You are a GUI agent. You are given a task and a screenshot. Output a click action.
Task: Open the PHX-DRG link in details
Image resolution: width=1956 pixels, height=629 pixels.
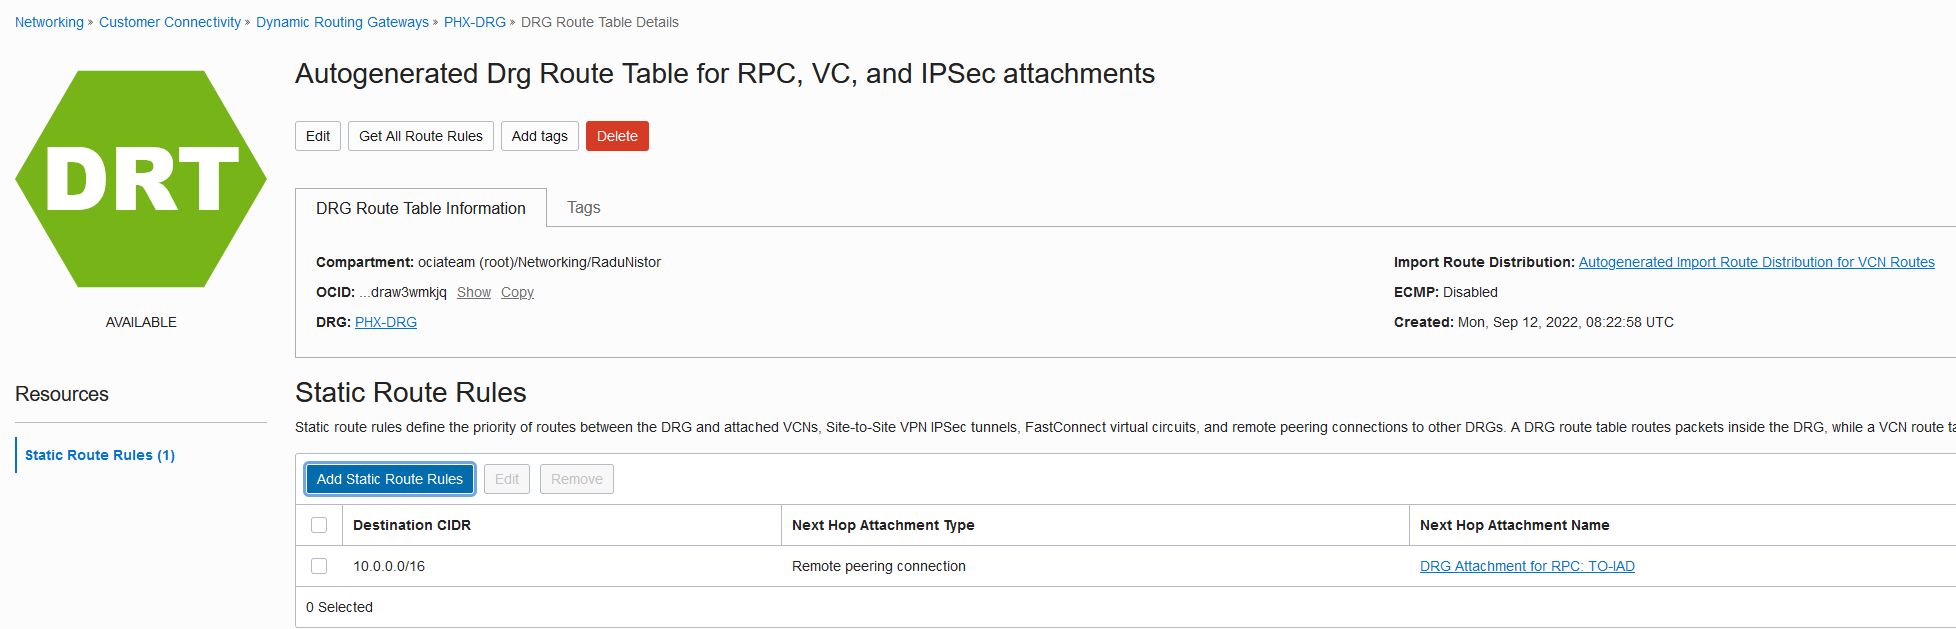[x=386, y=322]
